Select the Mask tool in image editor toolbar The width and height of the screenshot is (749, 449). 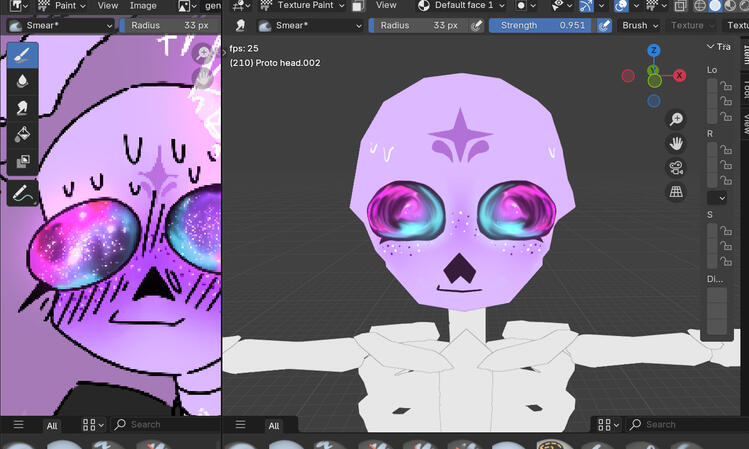[22, 161]
